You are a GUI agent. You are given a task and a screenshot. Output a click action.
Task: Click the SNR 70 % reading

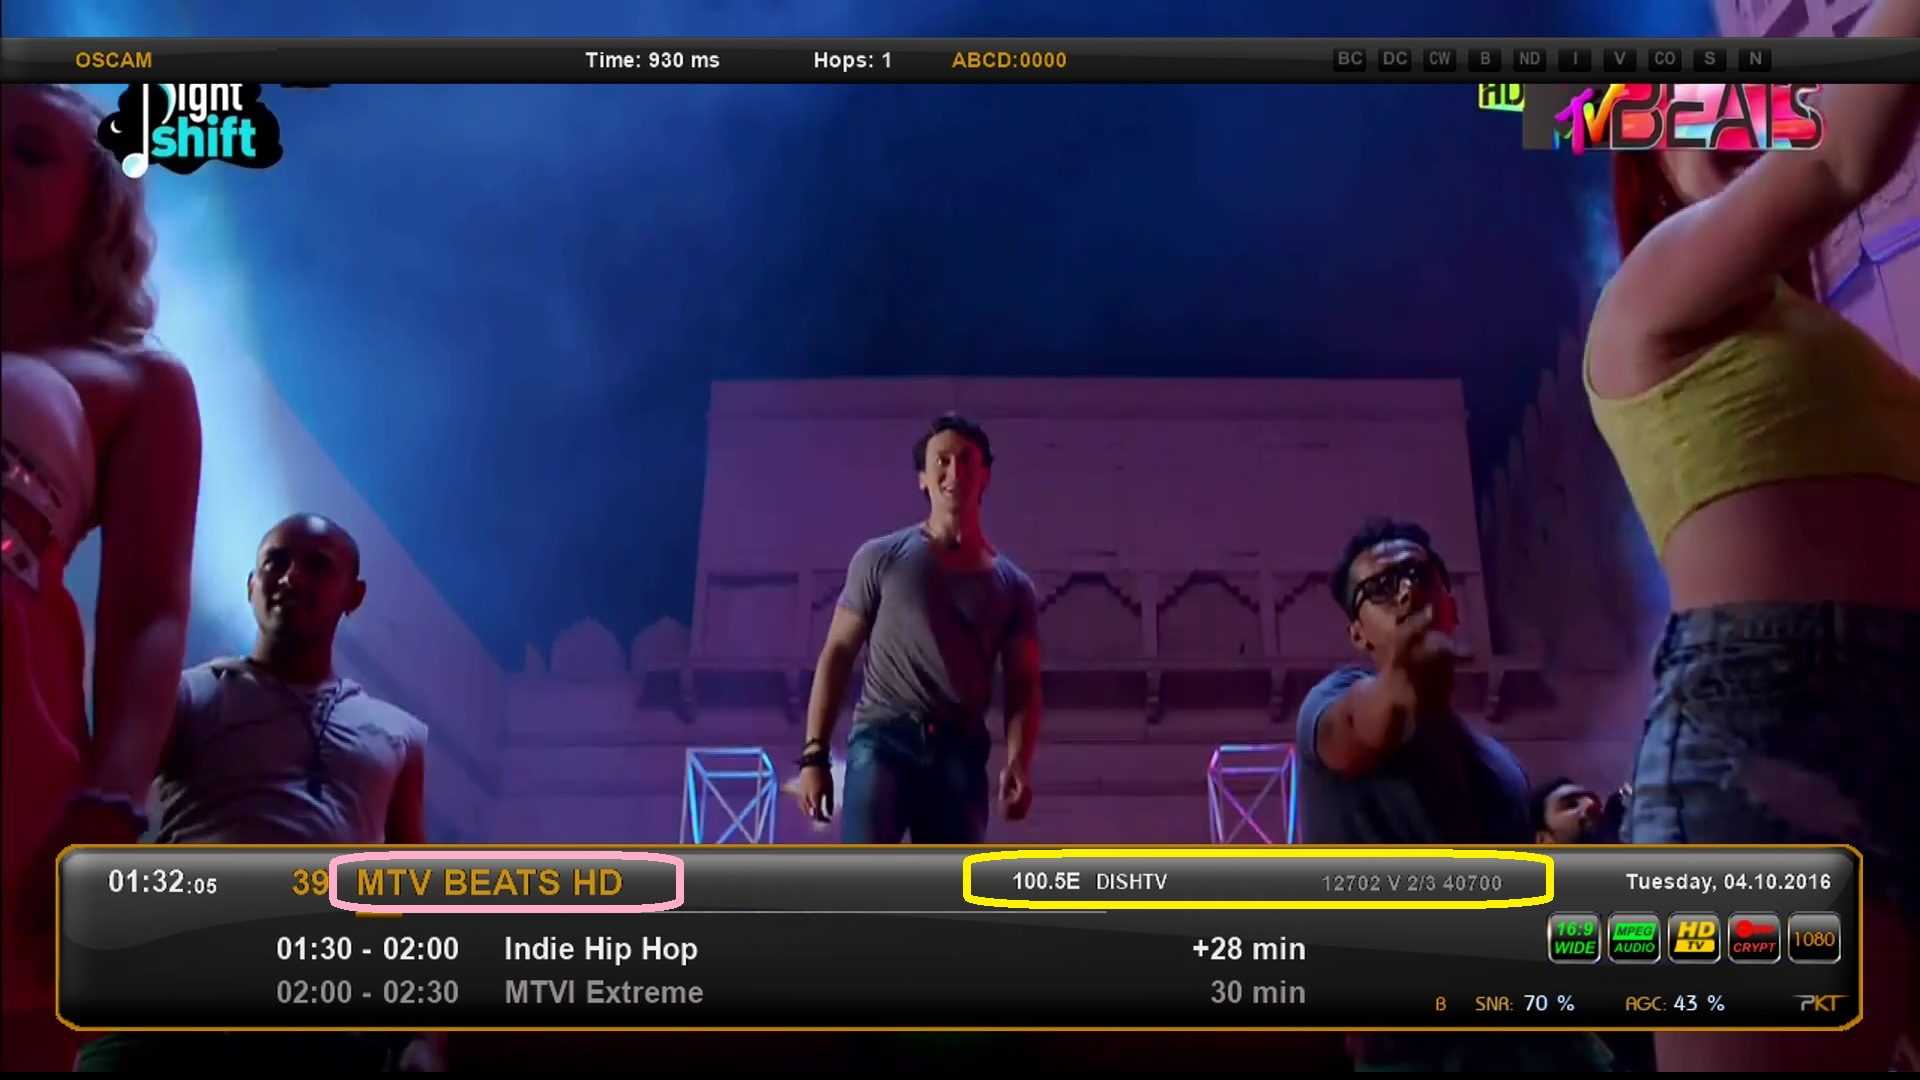[x=1524, y=1003]
